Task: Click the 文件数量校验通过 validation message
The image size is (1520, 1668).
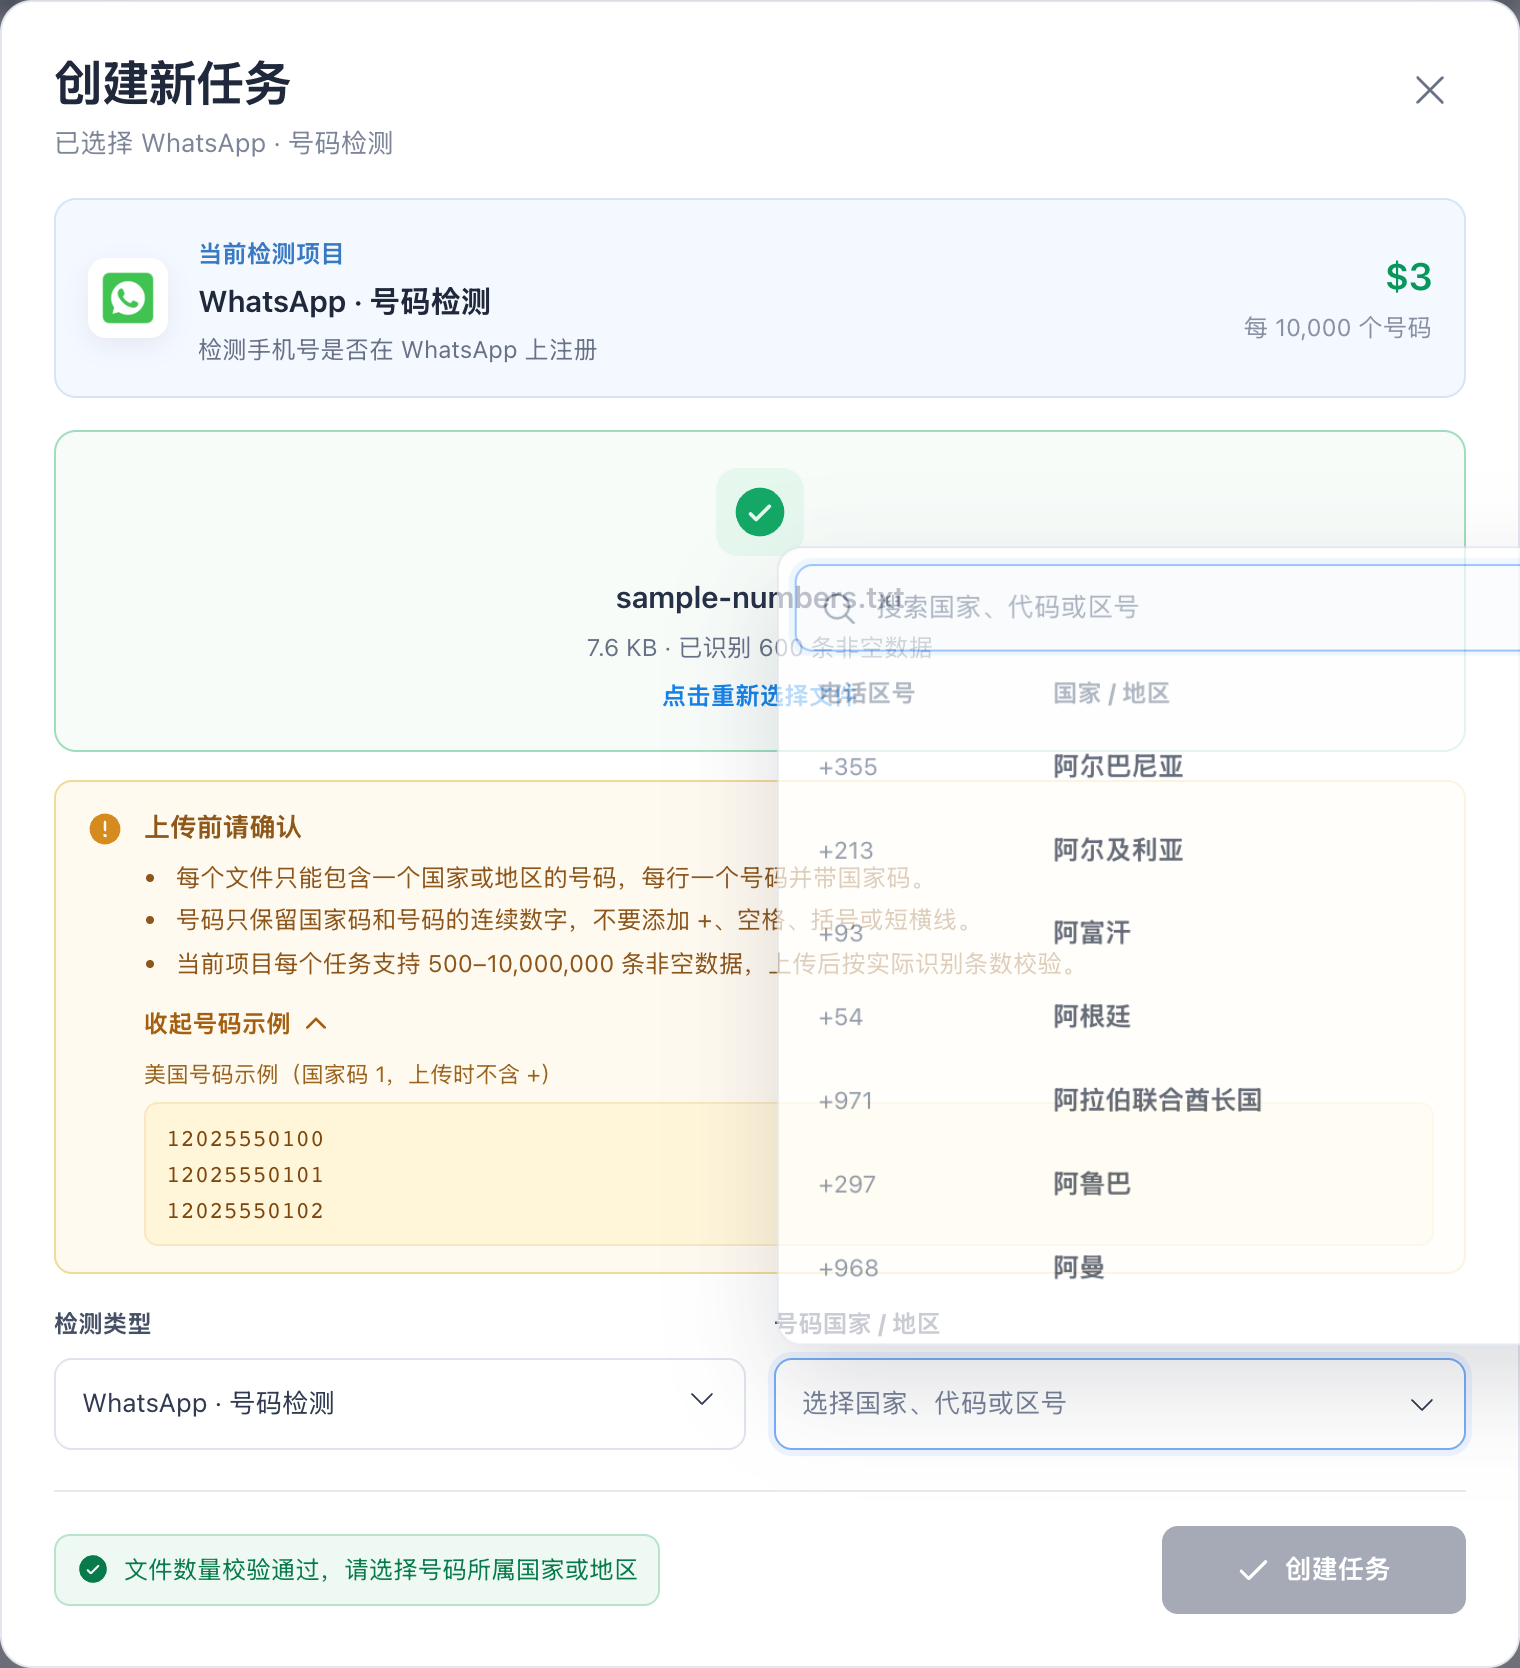Action: pos(357,1569)
